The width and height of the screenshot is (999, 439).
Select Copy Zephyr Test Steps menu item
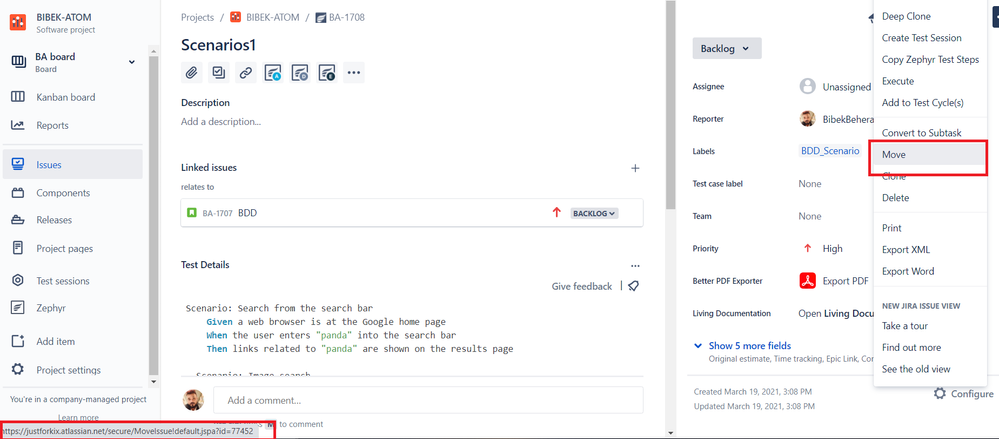click(x=930, y=60)
